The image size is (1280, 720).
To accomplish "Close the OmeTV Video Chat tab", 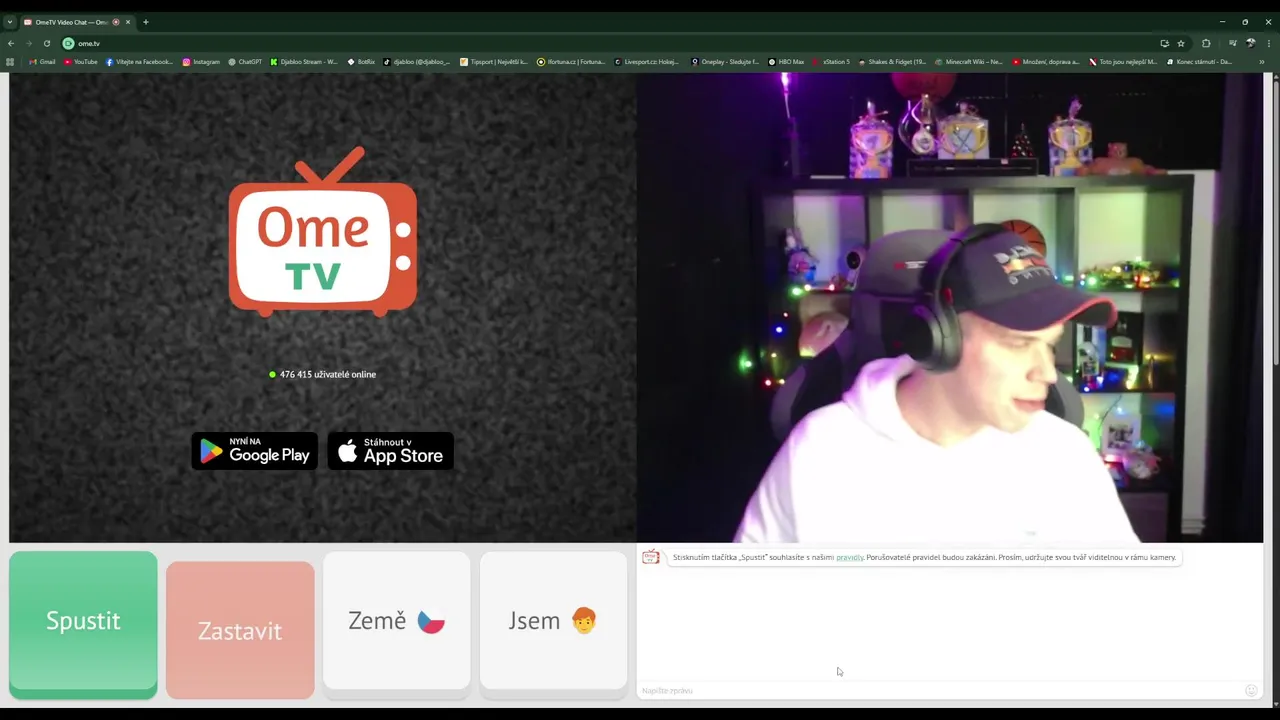I will (128, 22).
